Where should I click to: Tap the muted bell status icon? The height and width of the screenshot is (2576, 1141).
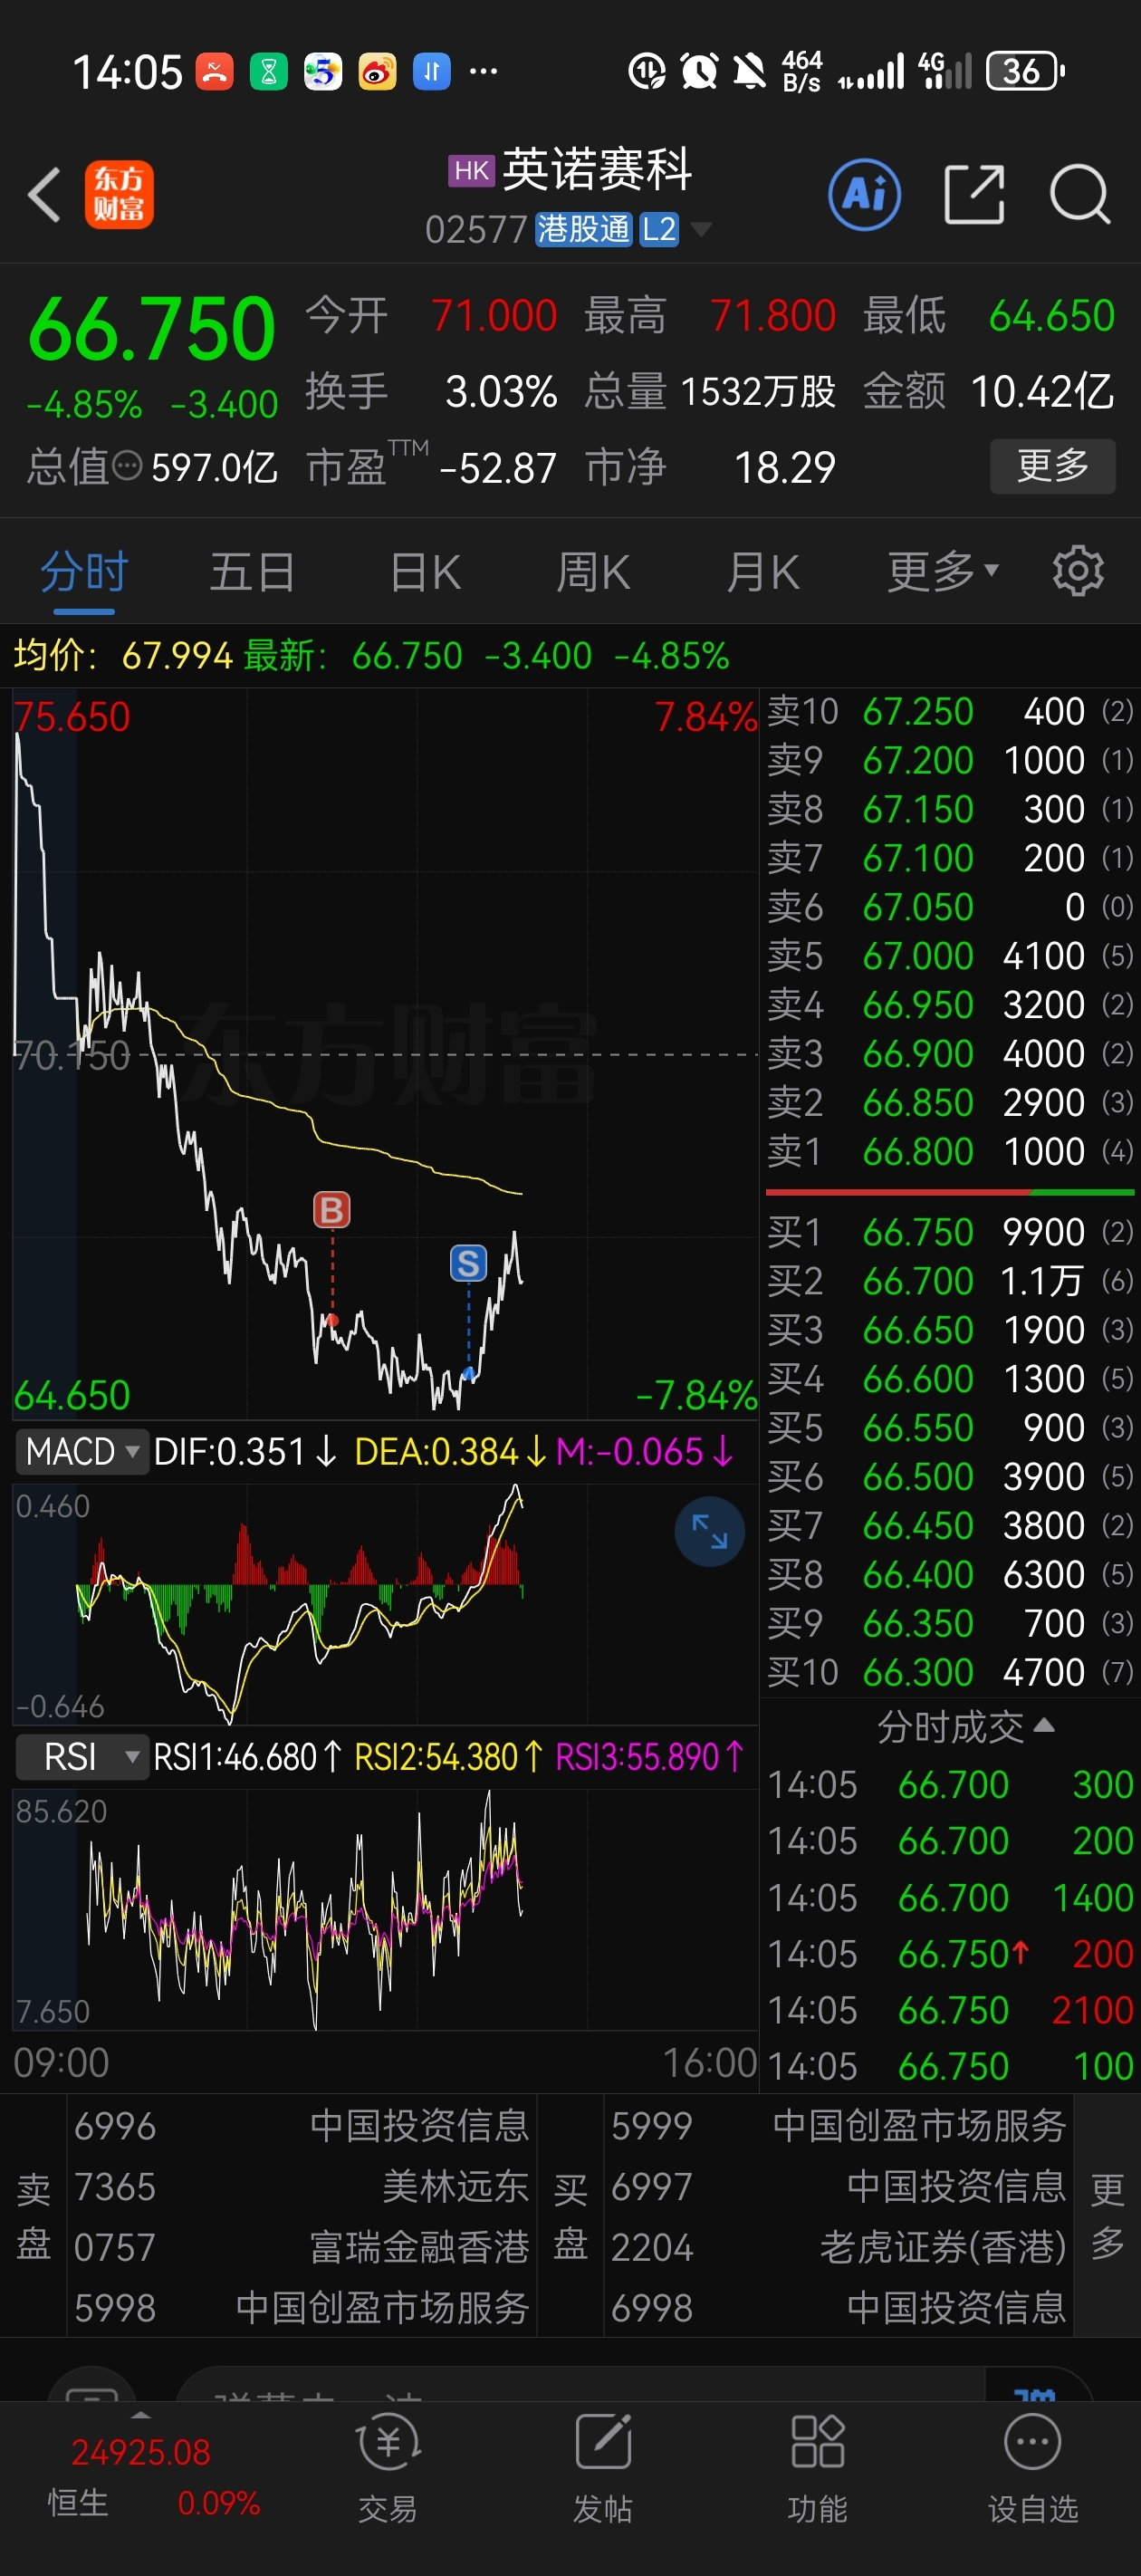tap(749, 71)
